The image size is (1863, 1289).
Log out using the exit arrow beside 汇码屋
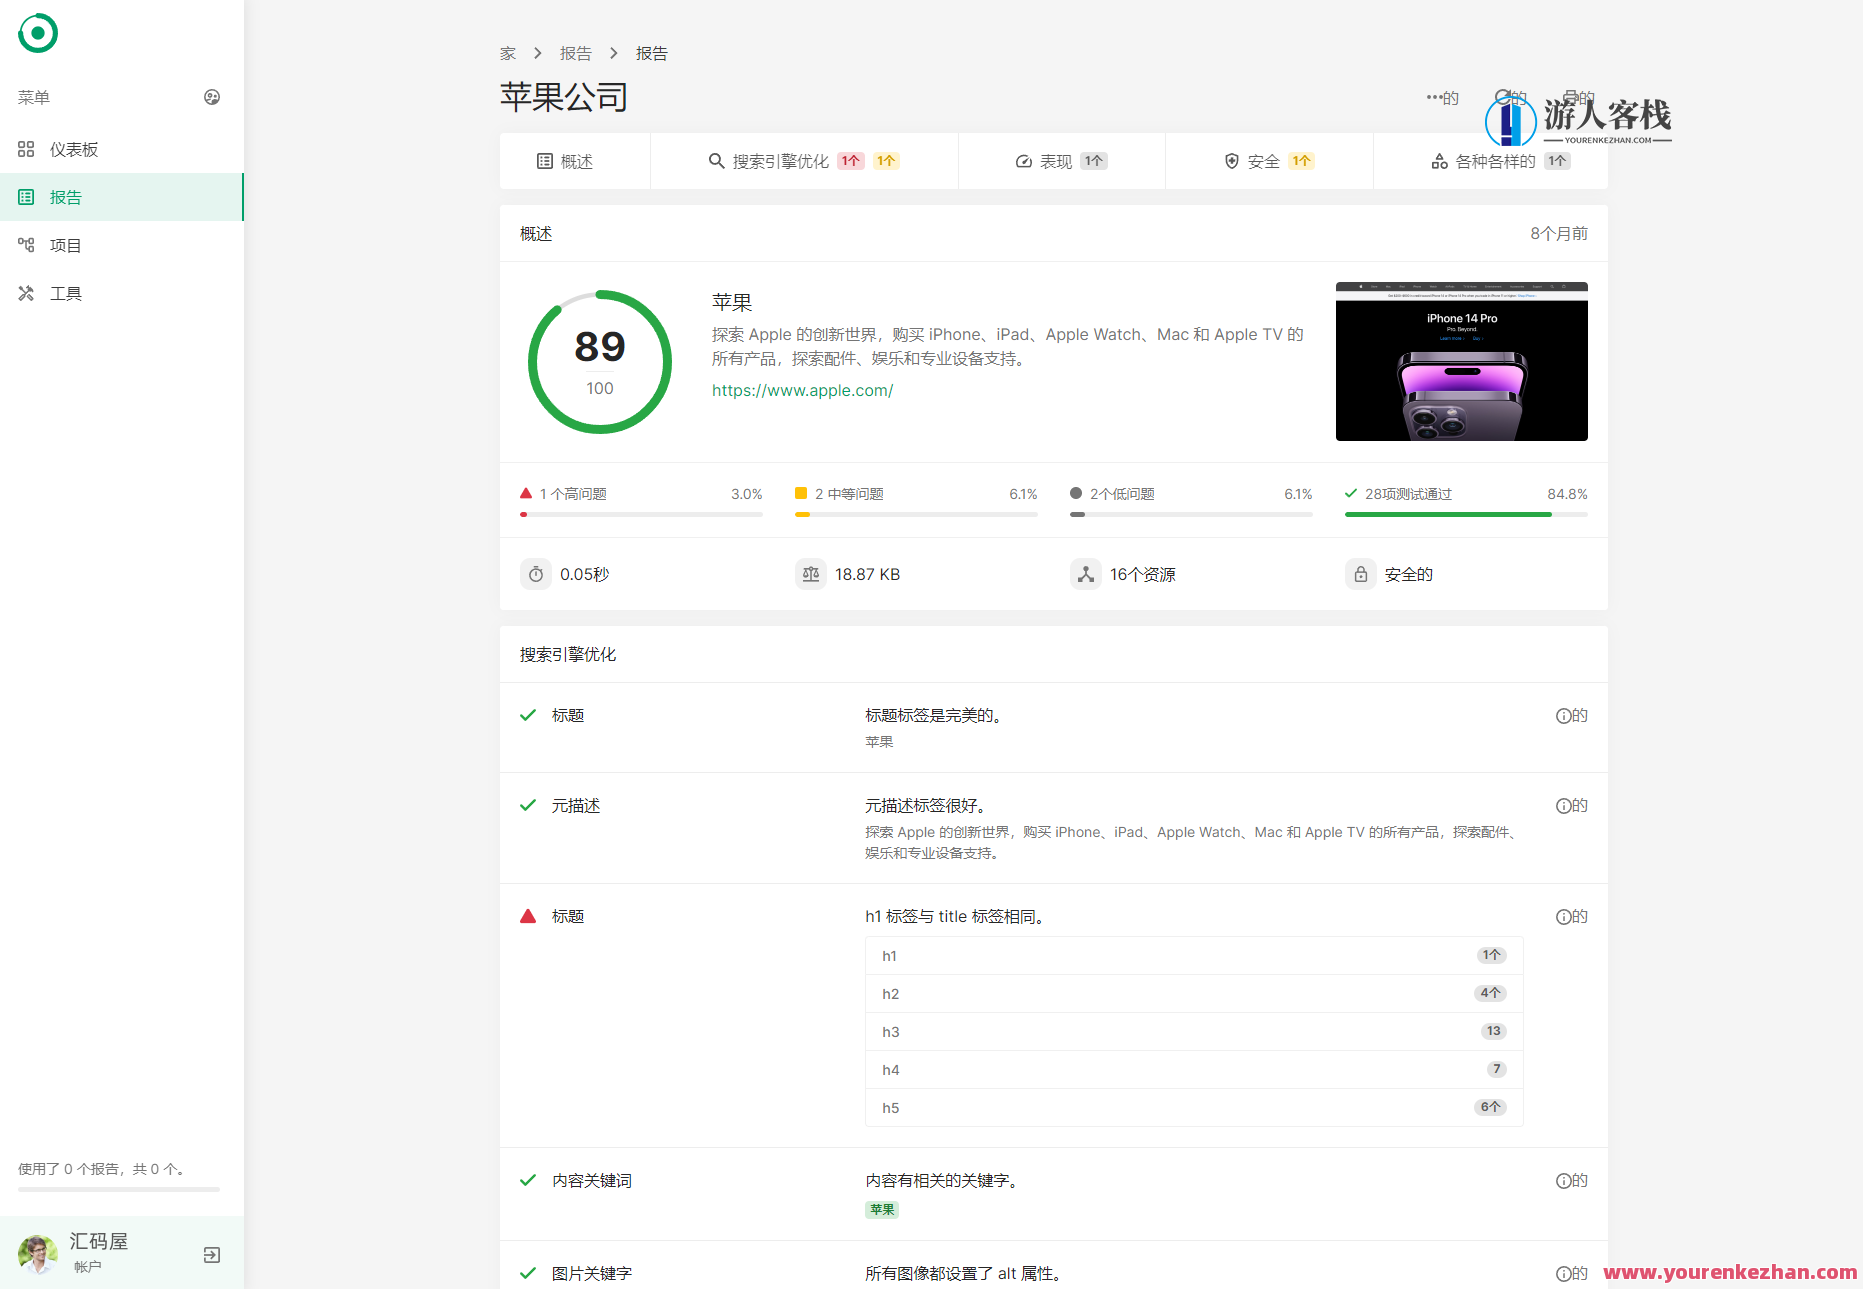click(x=211, y=1253)
